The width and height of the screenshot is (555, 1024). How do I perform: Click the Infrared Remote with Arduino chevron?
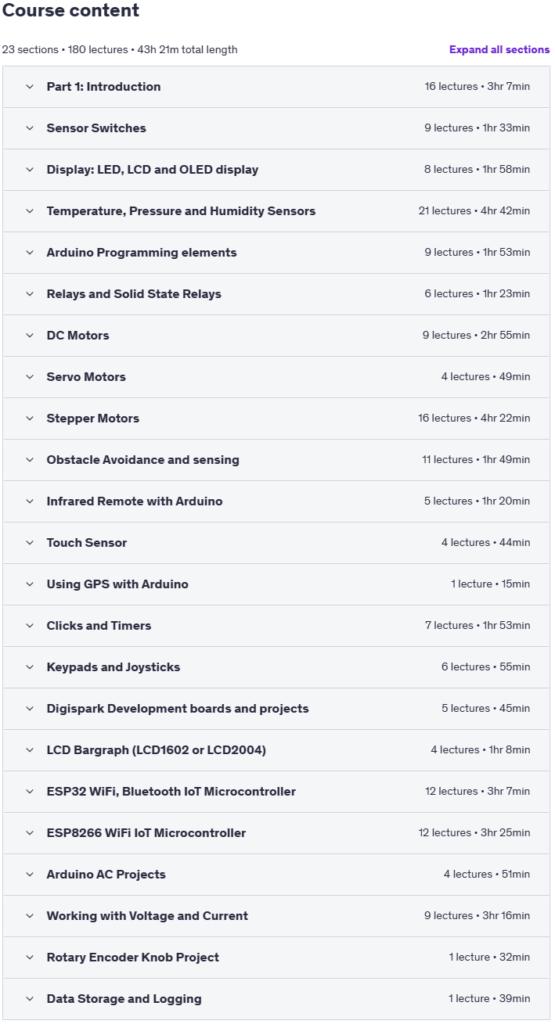tap(29, 502)
